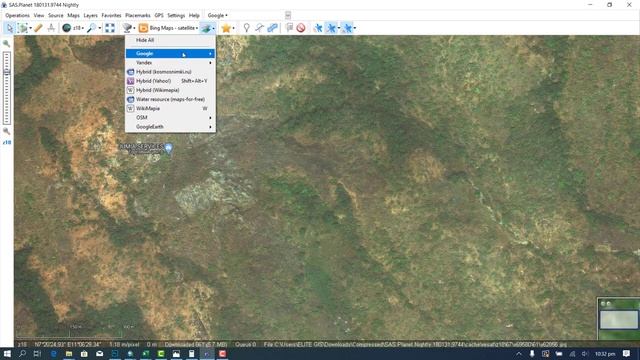
Task: Click the minimap overview thumbnail
Action: 619,319
